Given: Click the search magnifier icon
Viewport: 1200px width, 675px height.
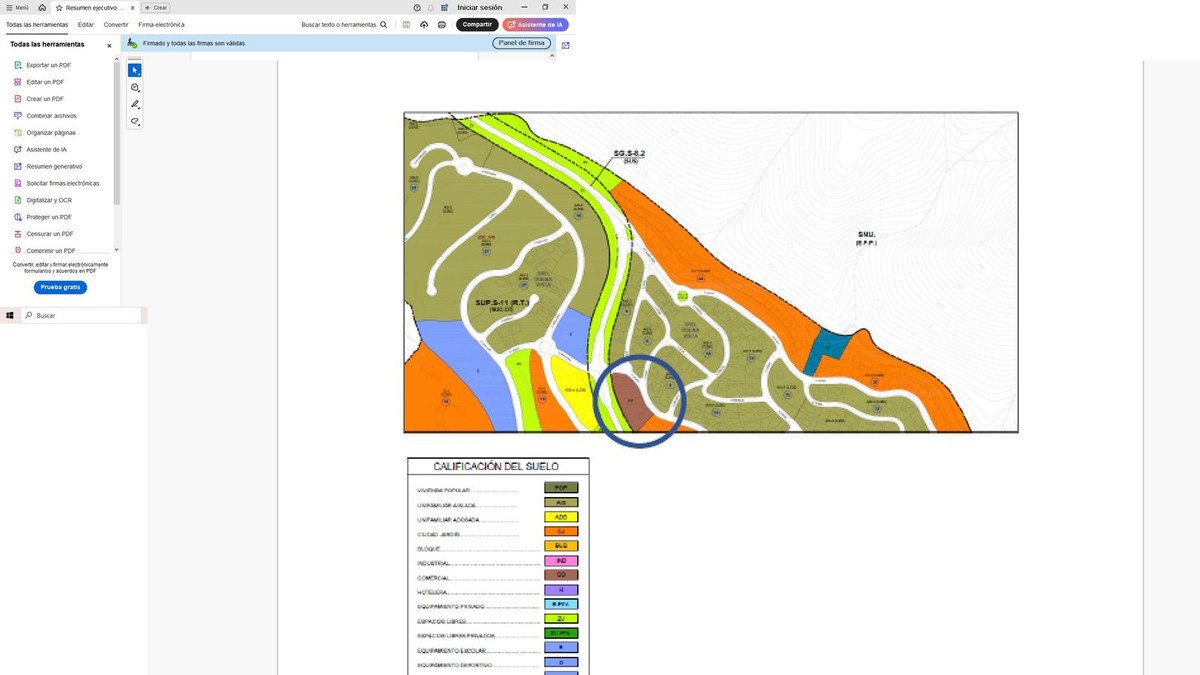Looking at the screenshot, I should point(384,24).
